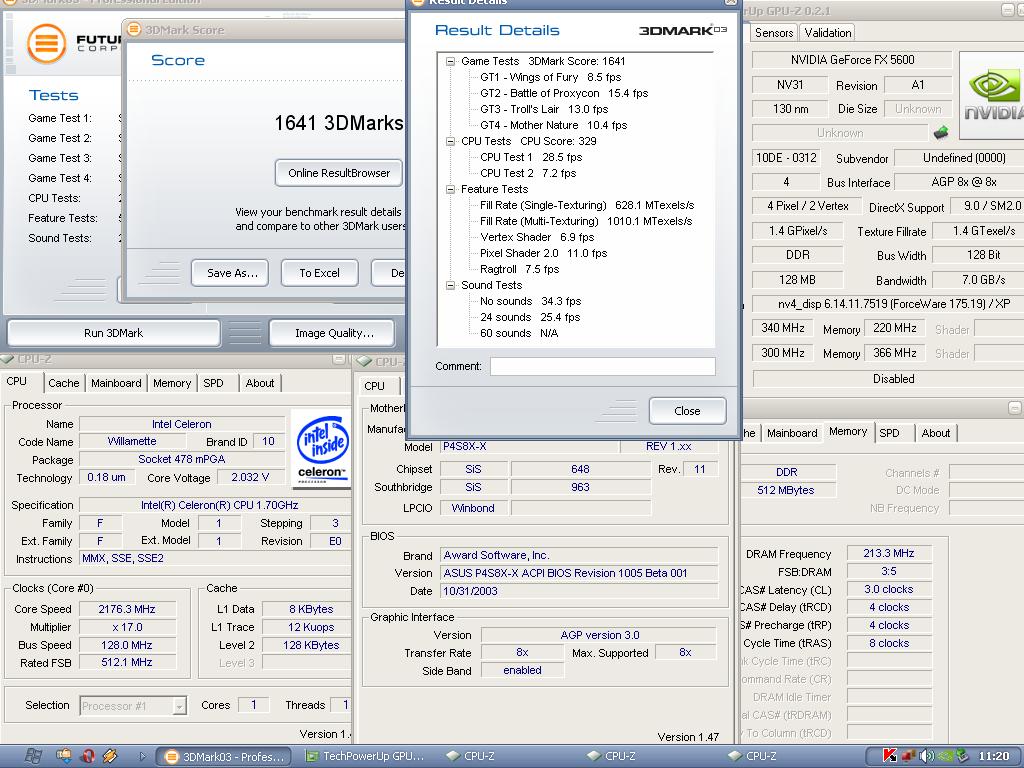Switch to TechPowerUp GPU-Z taskbar button
1024x768 pixels.
tap(366, 757)
